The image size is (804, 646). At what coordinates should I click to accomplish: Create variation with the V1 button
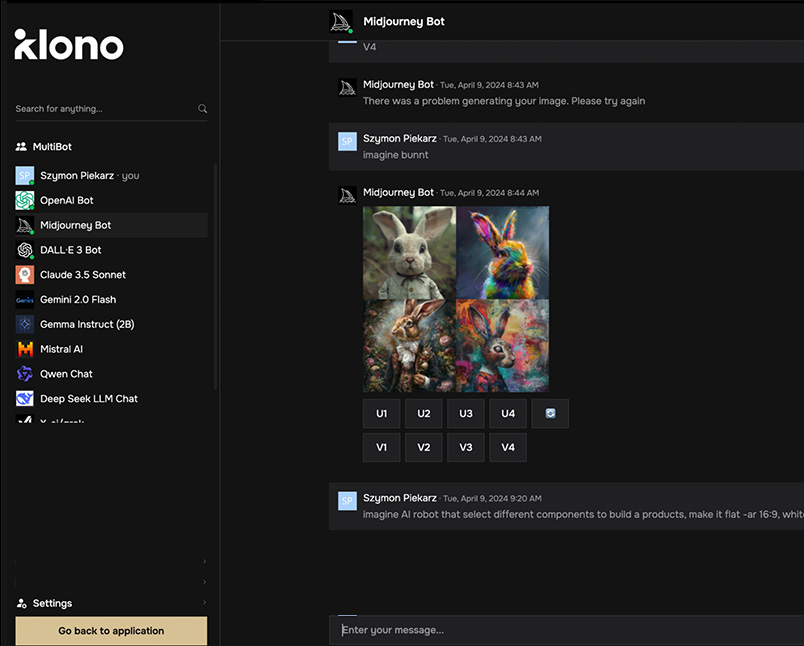click(381, 447)
